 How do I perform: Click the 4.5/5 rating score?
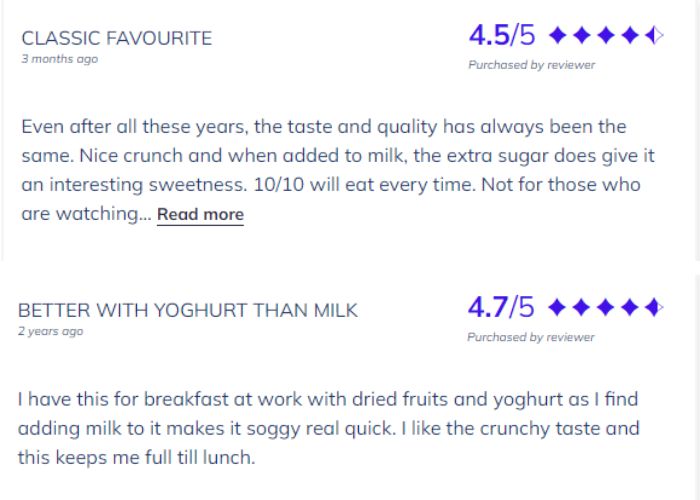point(501,36)
